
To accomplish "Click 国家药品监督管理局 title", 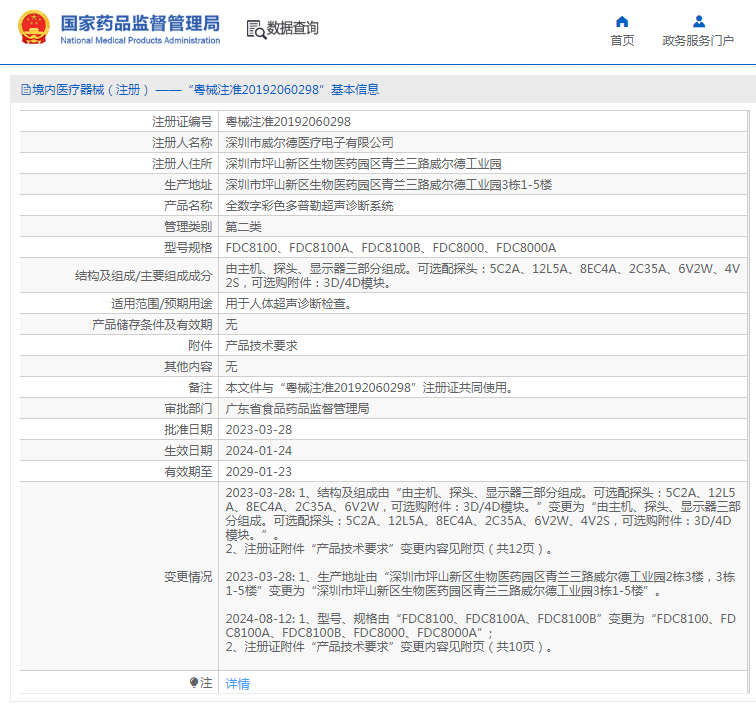I will (x=140, y=23).
